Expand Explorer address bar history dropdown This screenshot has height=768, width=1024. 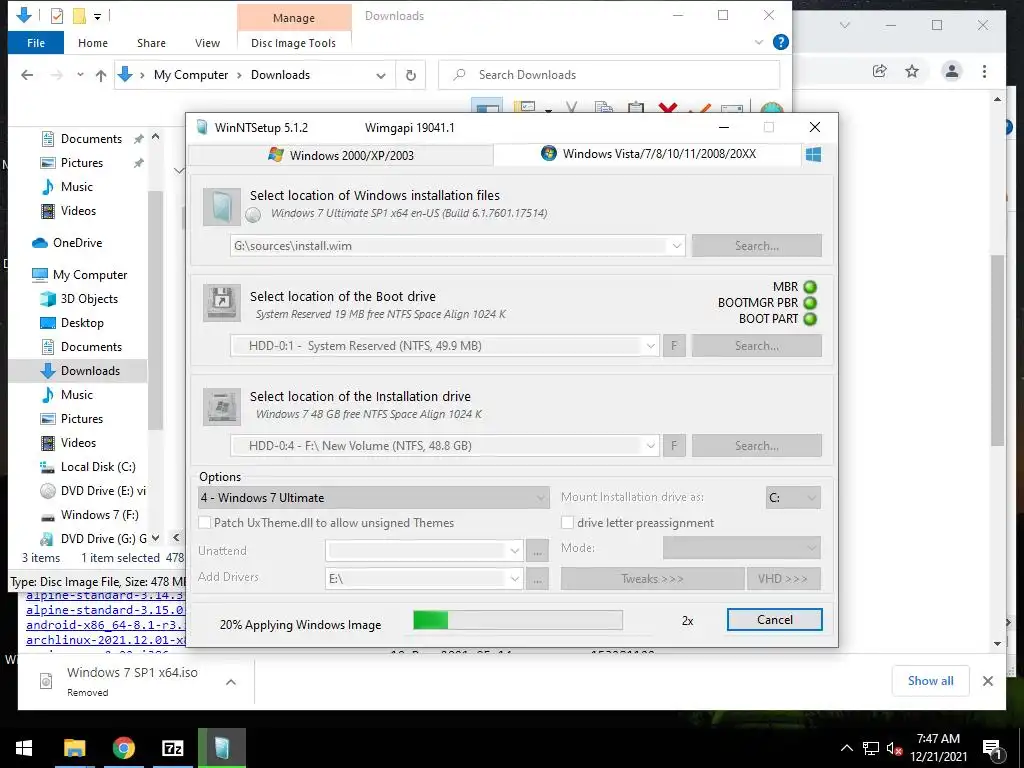(381, 75)
